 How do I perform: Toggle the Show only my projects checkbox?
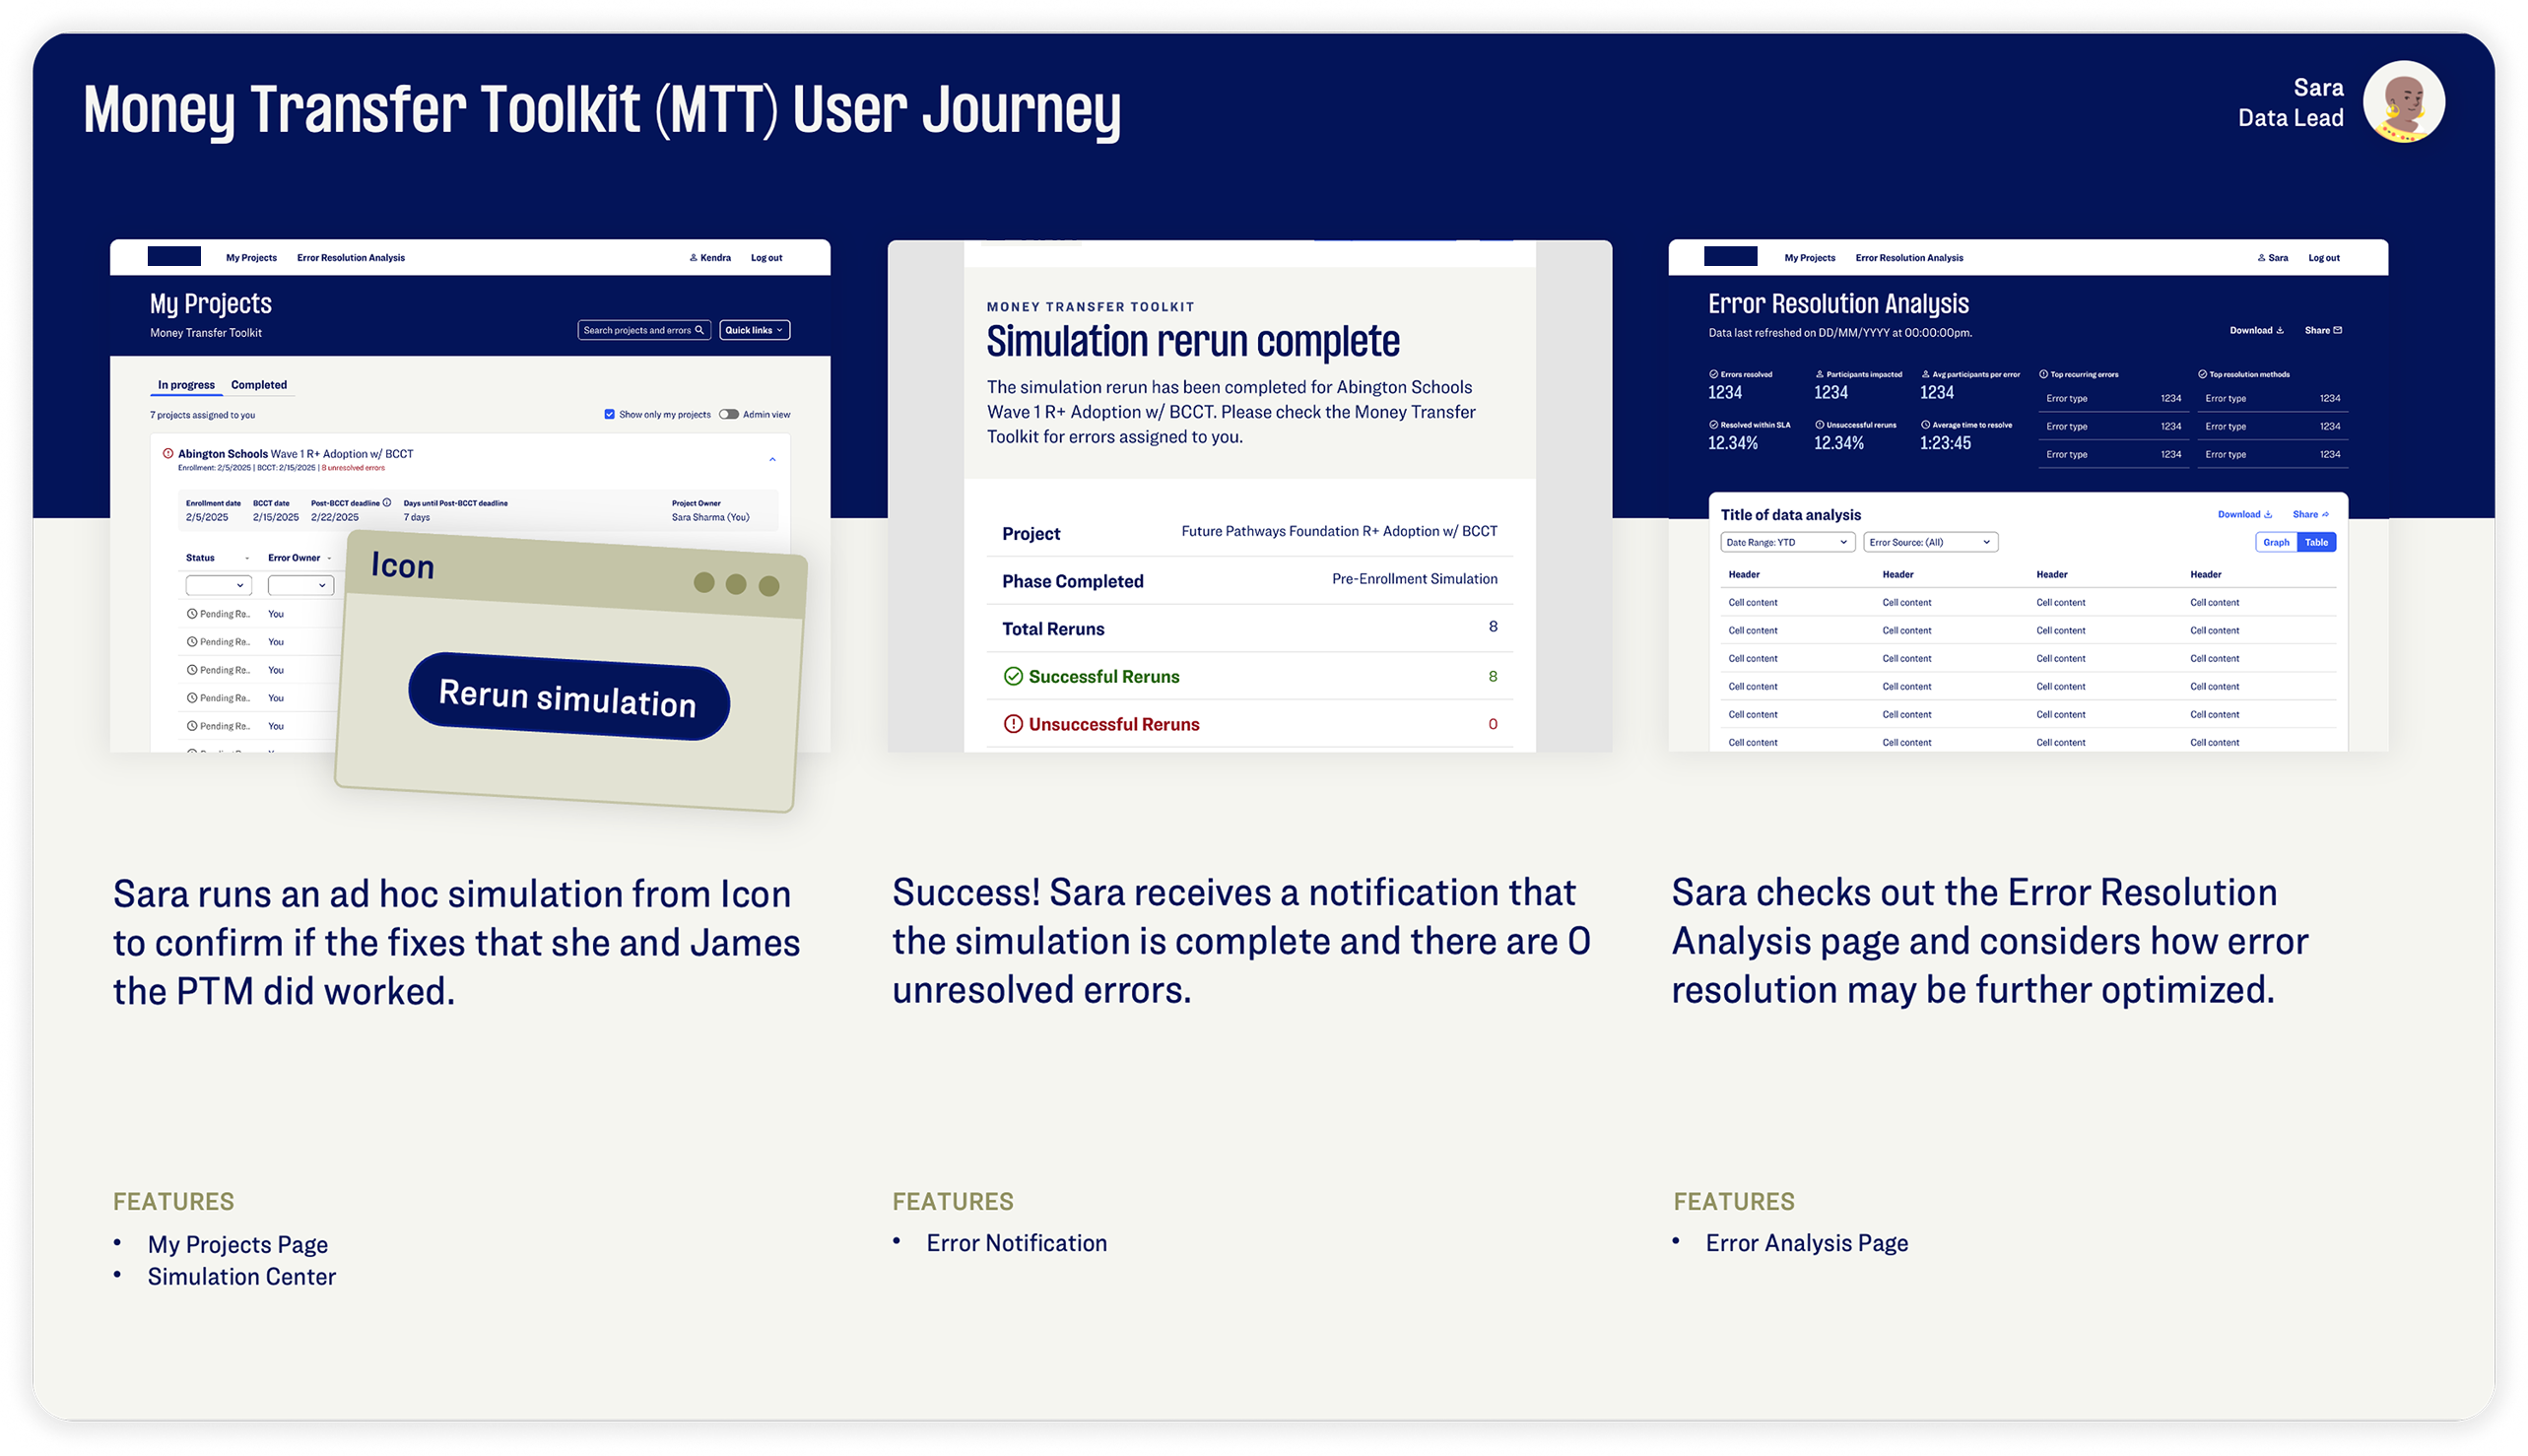[x=609, y=414]
